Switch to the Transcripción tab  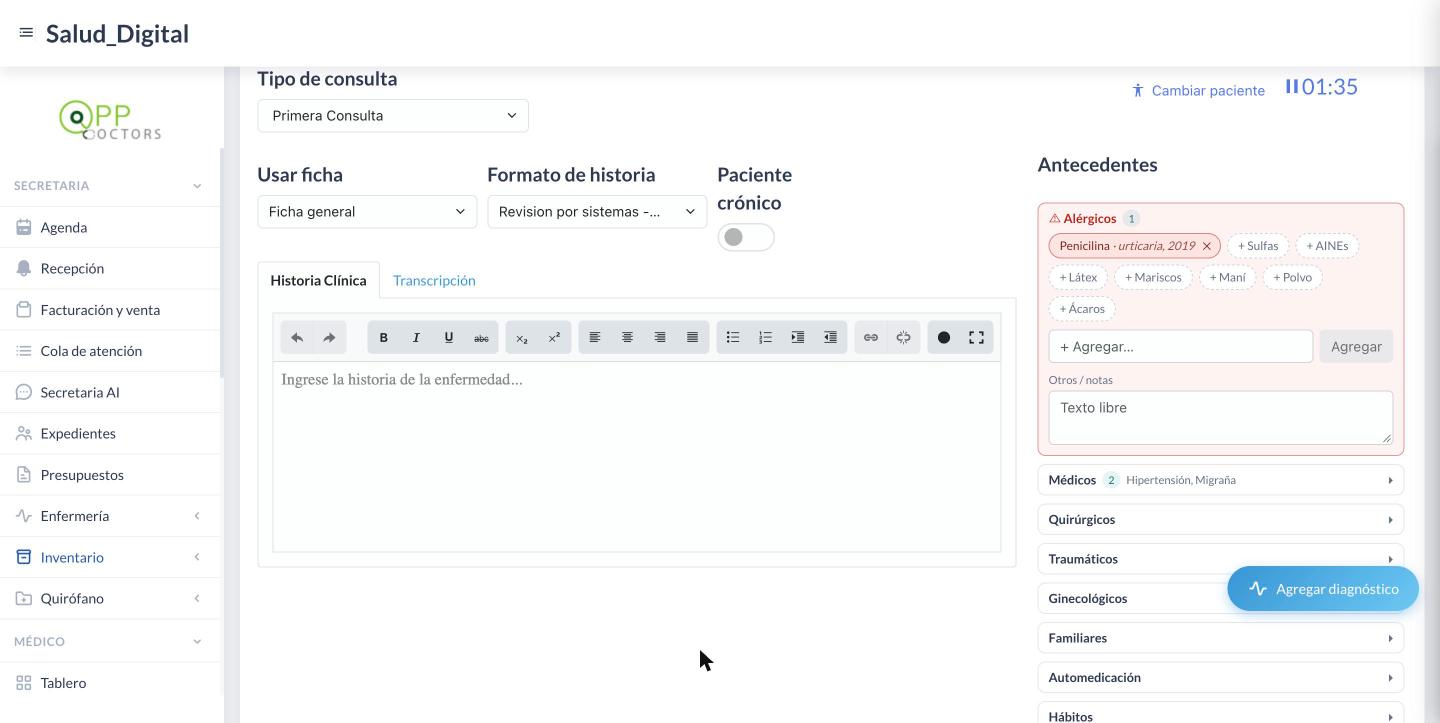click(x=434, y=281)
